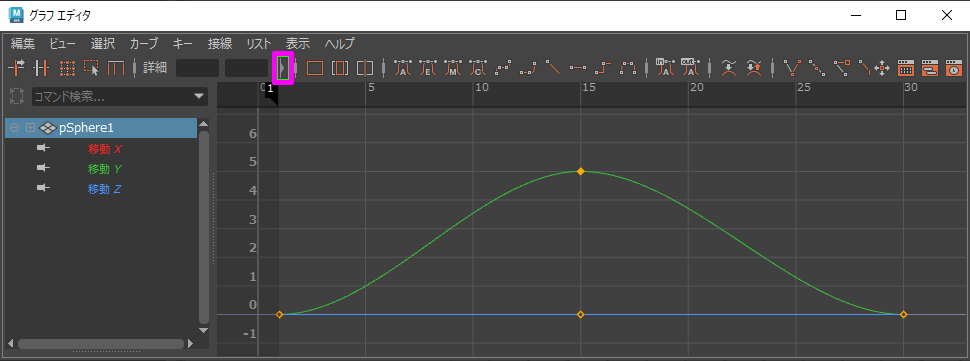Open the command search dropdown arrow
The image size is (970, 361).
(x=199, y=96)
